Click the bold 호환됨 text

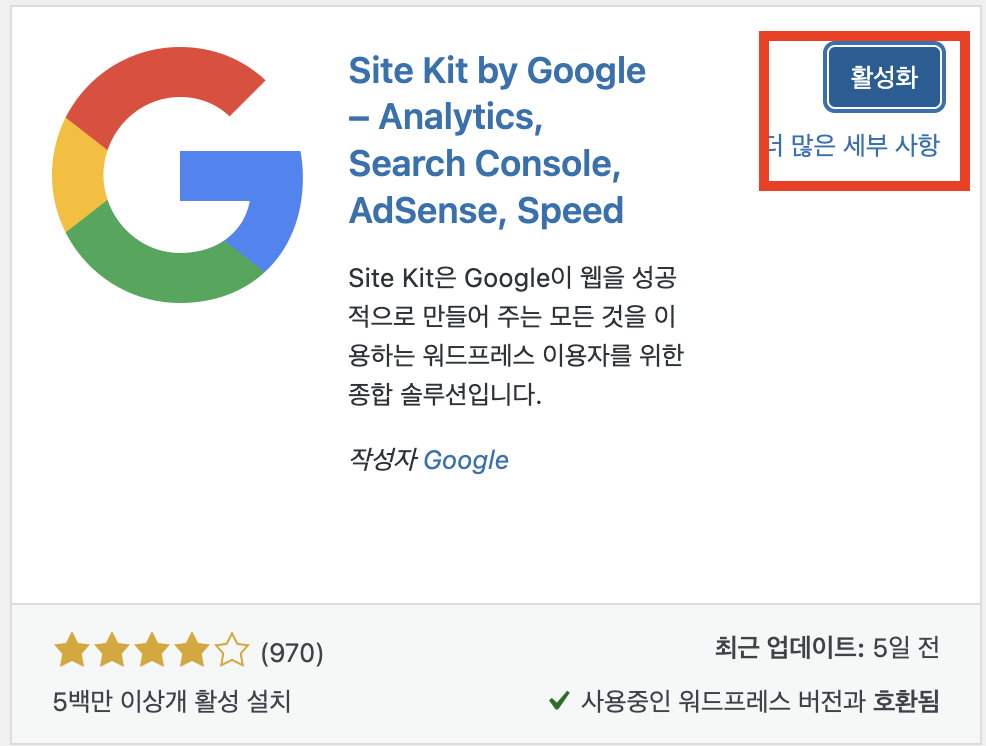[906, 700]
